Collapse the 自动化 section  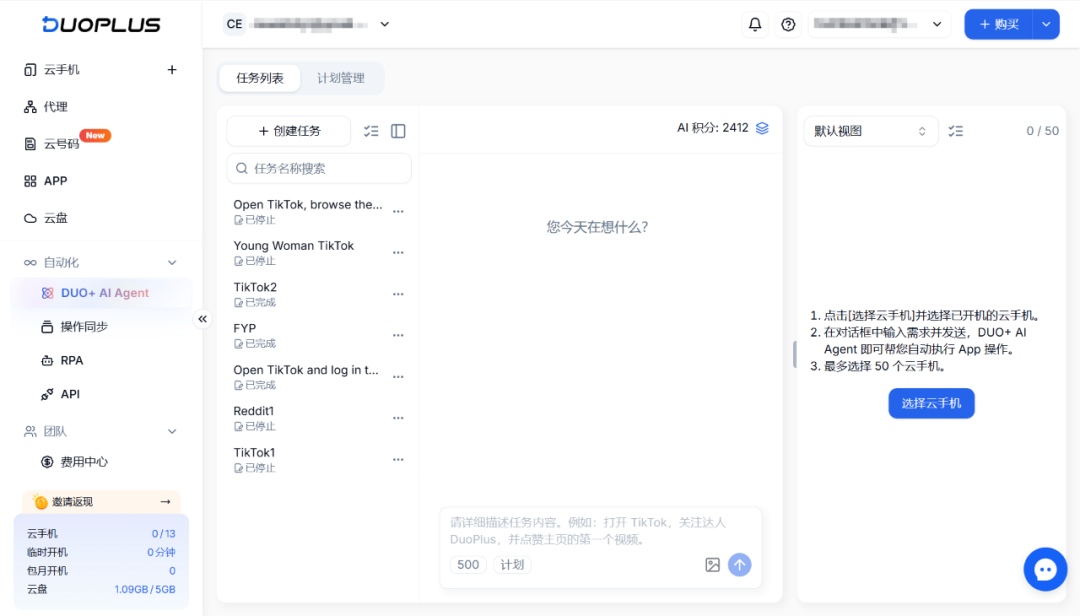pos(172,263)
